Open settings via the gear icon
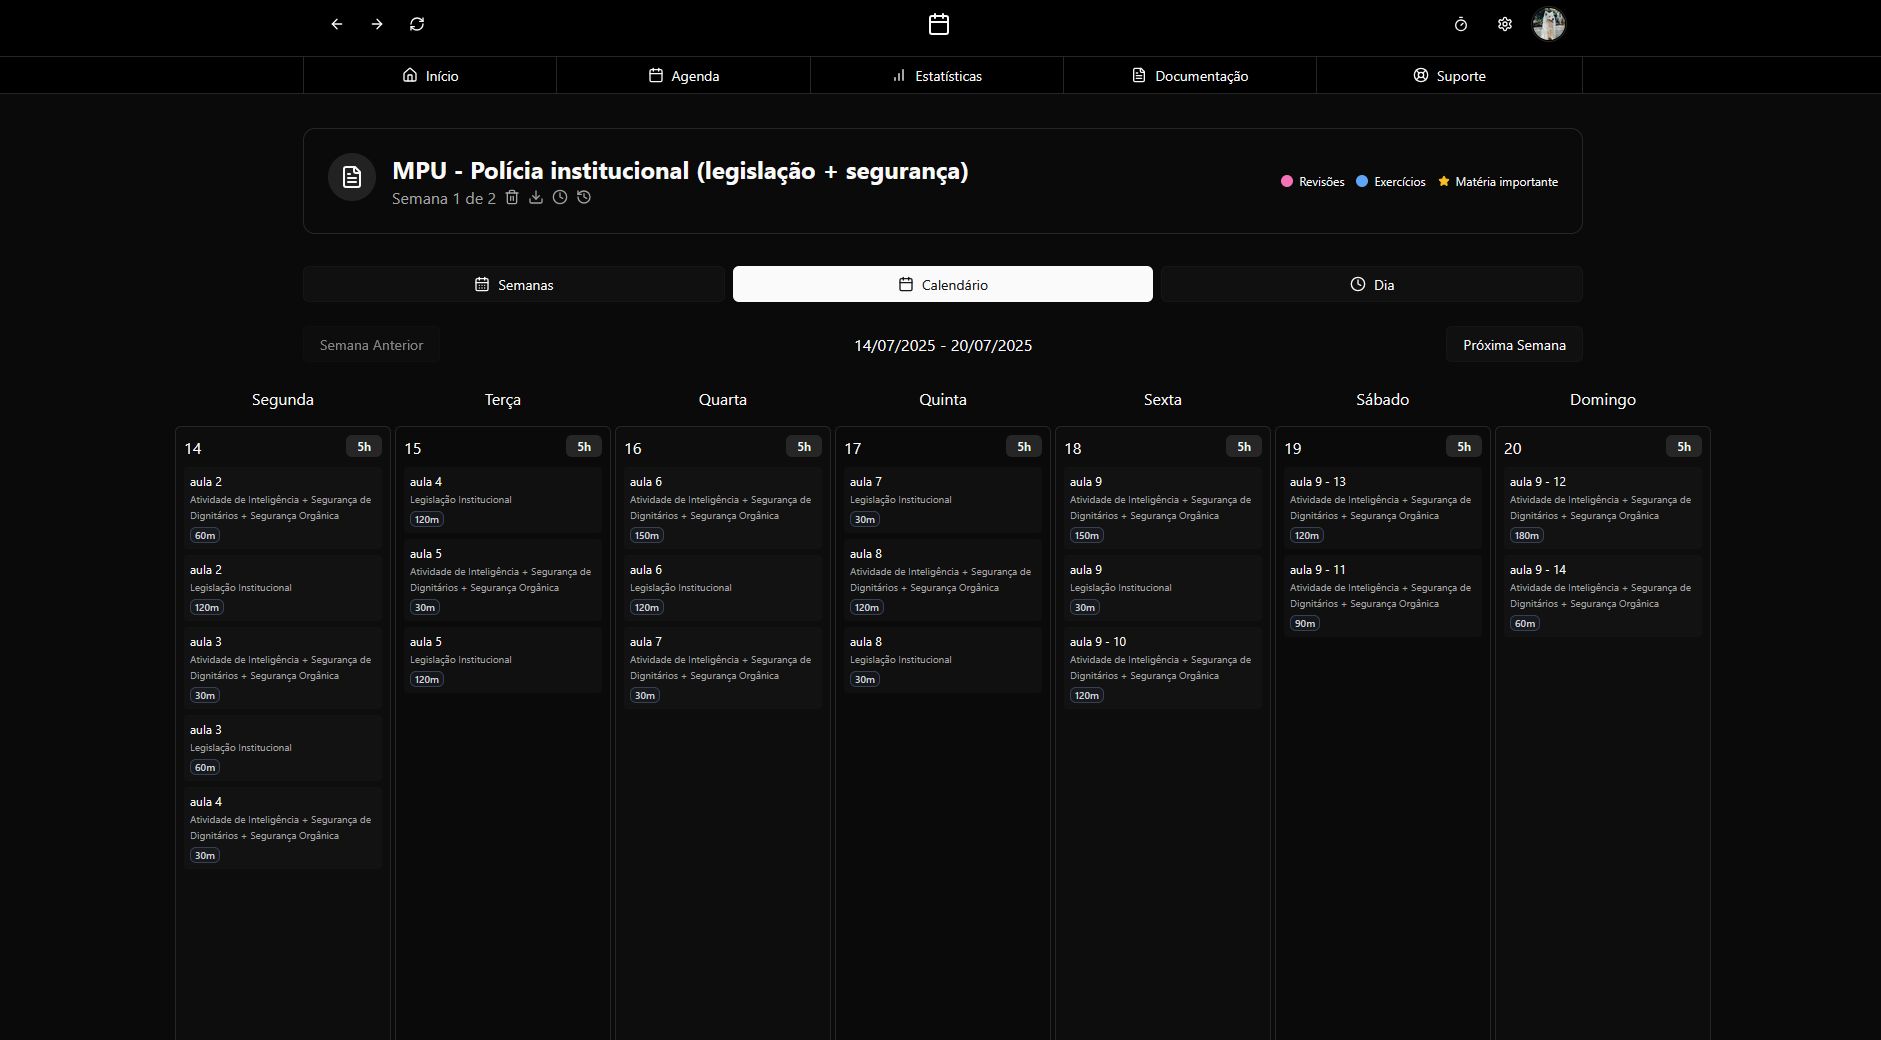The image size is (1881, 1040). (x=1505, y=24)
